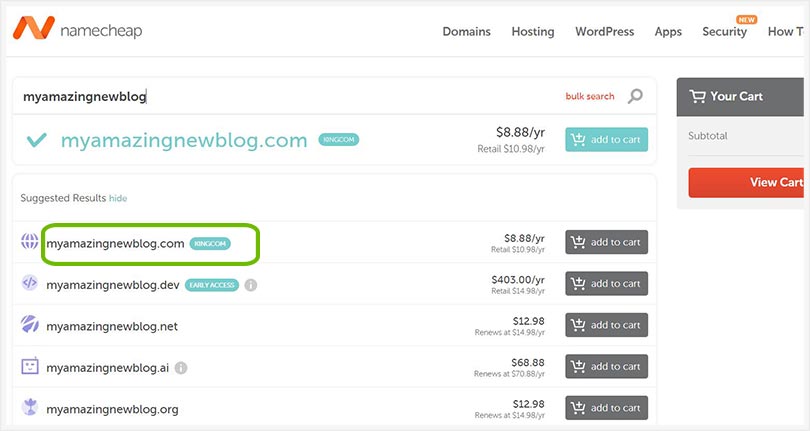
Task: Click the search magnifier icon
Action: pyautogui.click(x=635, y=96)
